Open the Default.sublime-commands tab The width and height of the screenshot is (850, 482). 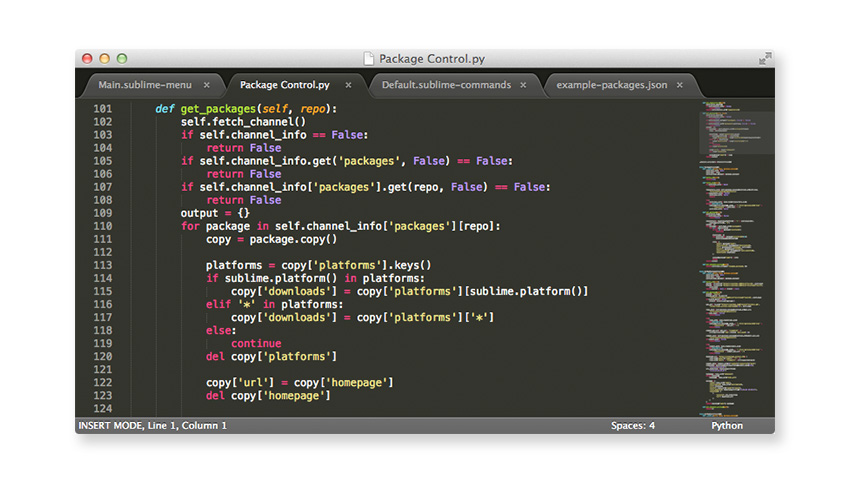tap(446, 85)
